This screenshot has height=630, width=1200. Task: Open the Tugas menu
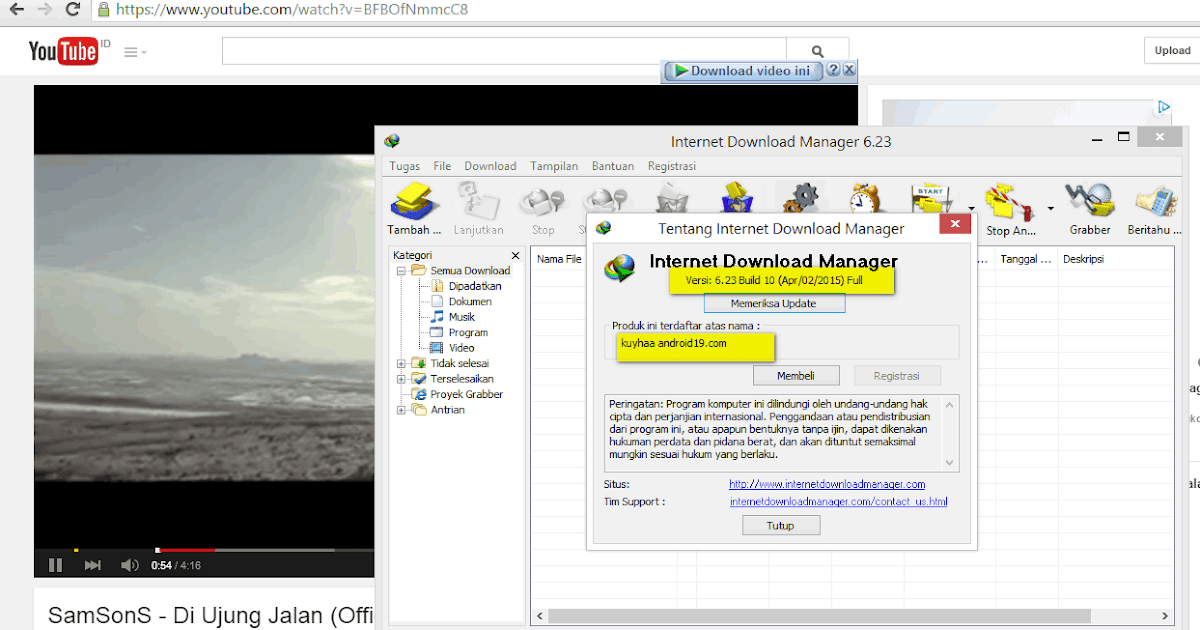click(404, 166)
